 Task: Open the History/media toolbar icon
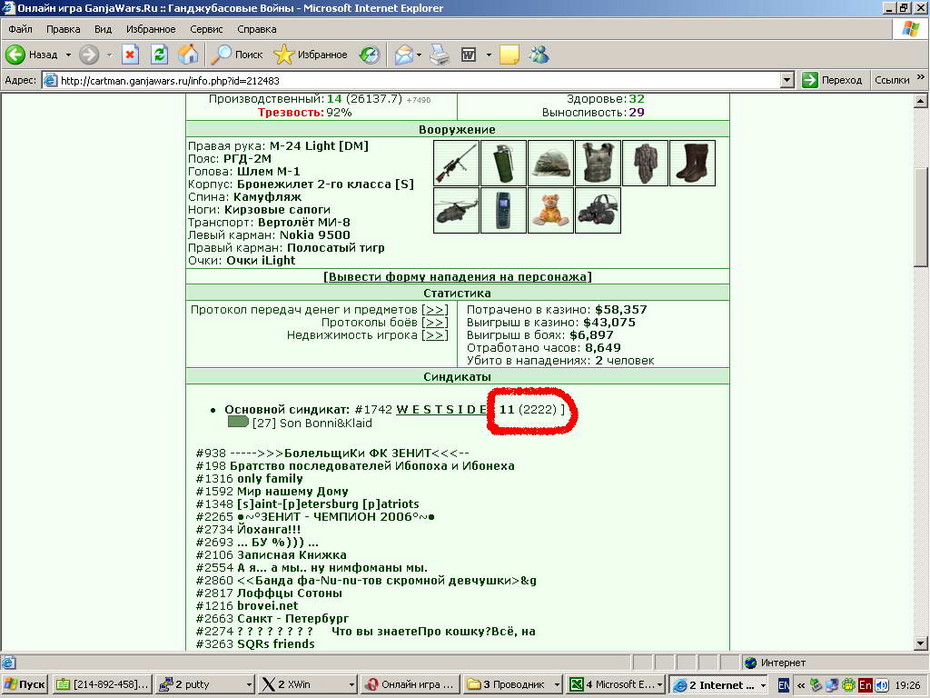tap(370, 55)
